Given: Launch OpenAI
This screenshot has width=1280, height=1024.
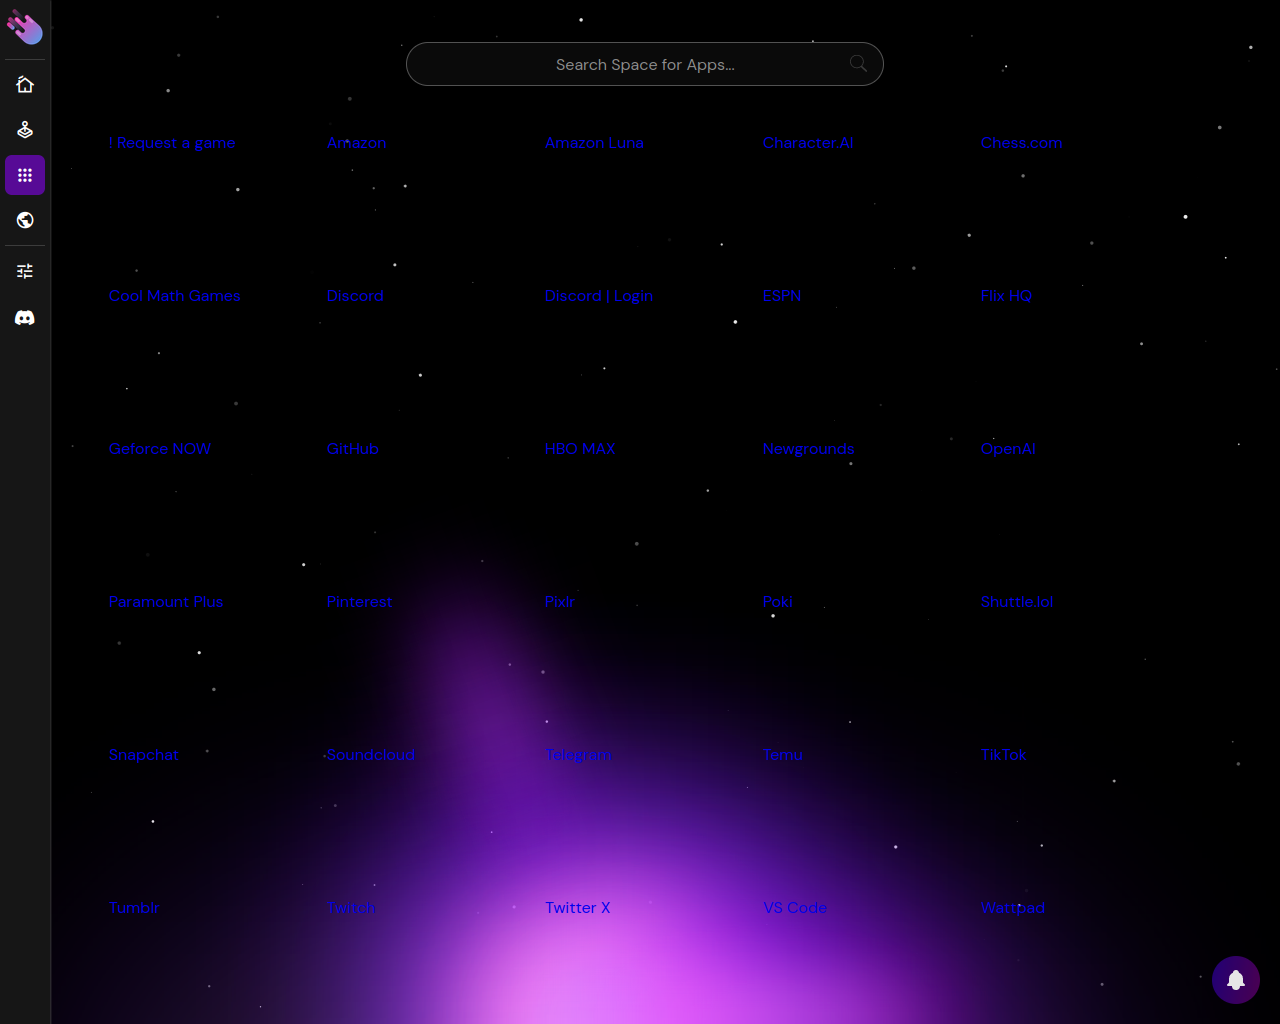Looking at the screenshot, I should 1008,449.
